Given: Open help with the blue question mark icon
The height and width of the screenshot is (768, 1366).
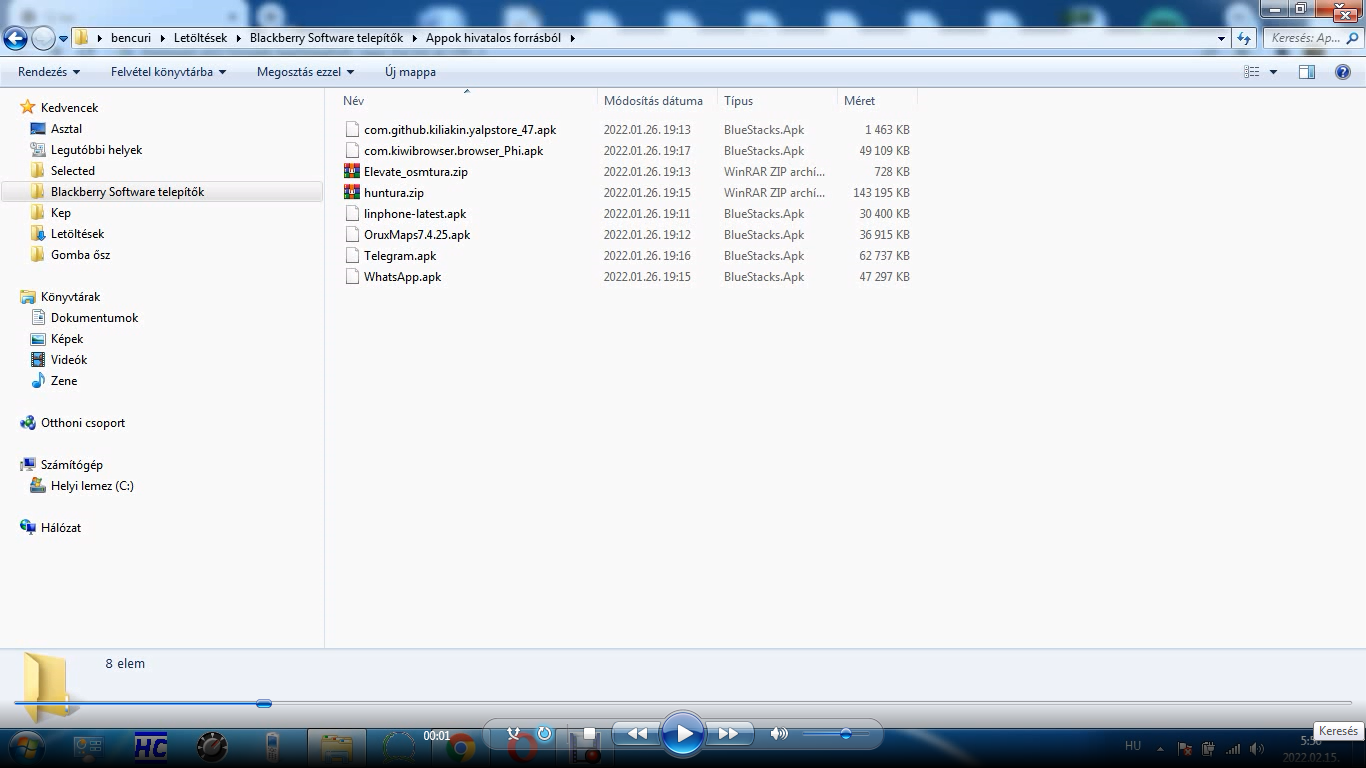Looking at the screenshot, I should (x=1343, y=72).
